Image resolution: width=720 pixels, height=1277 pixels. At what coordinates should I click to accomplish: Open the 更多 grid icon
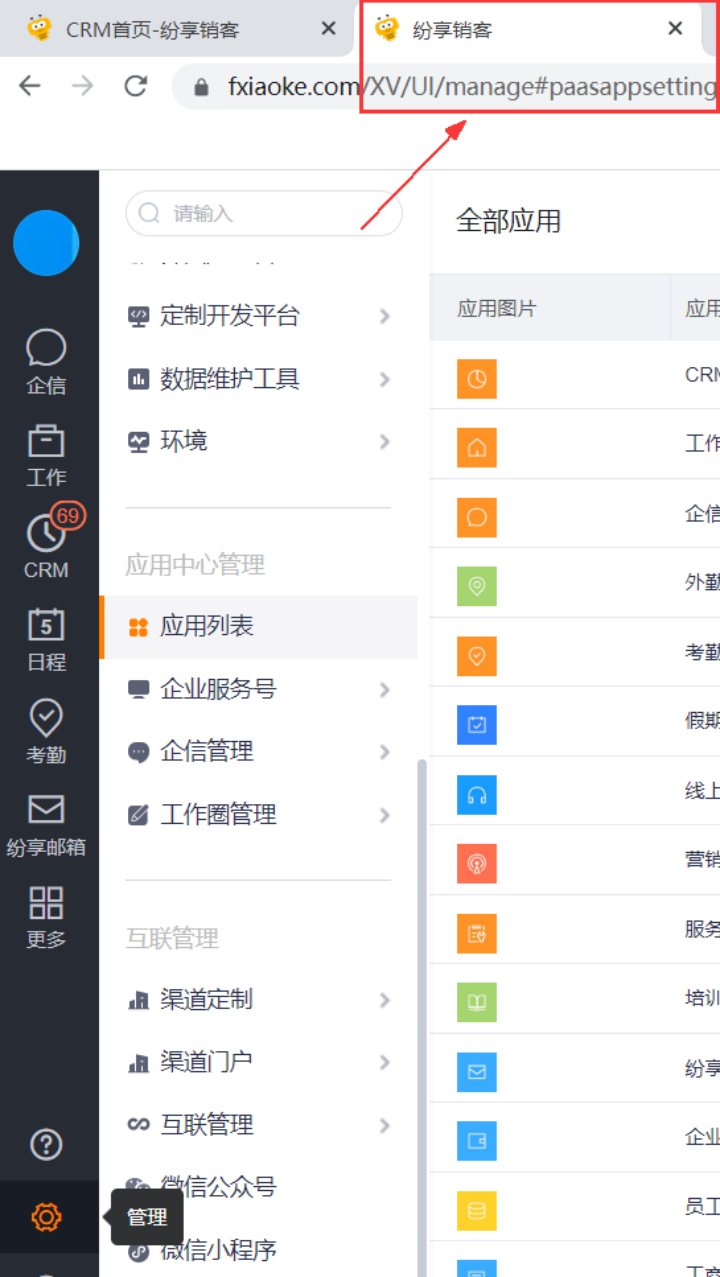coord(46,916)
